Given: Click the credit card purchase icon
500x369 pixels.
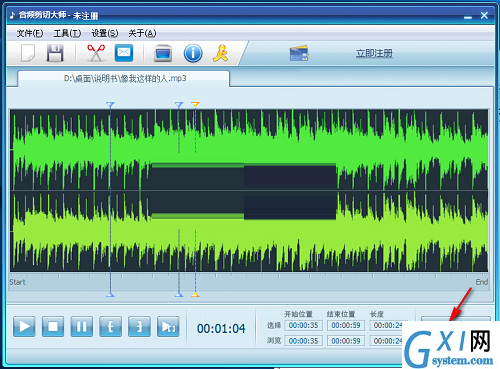Looking at the screenshot, I should [x=299, y=53].
